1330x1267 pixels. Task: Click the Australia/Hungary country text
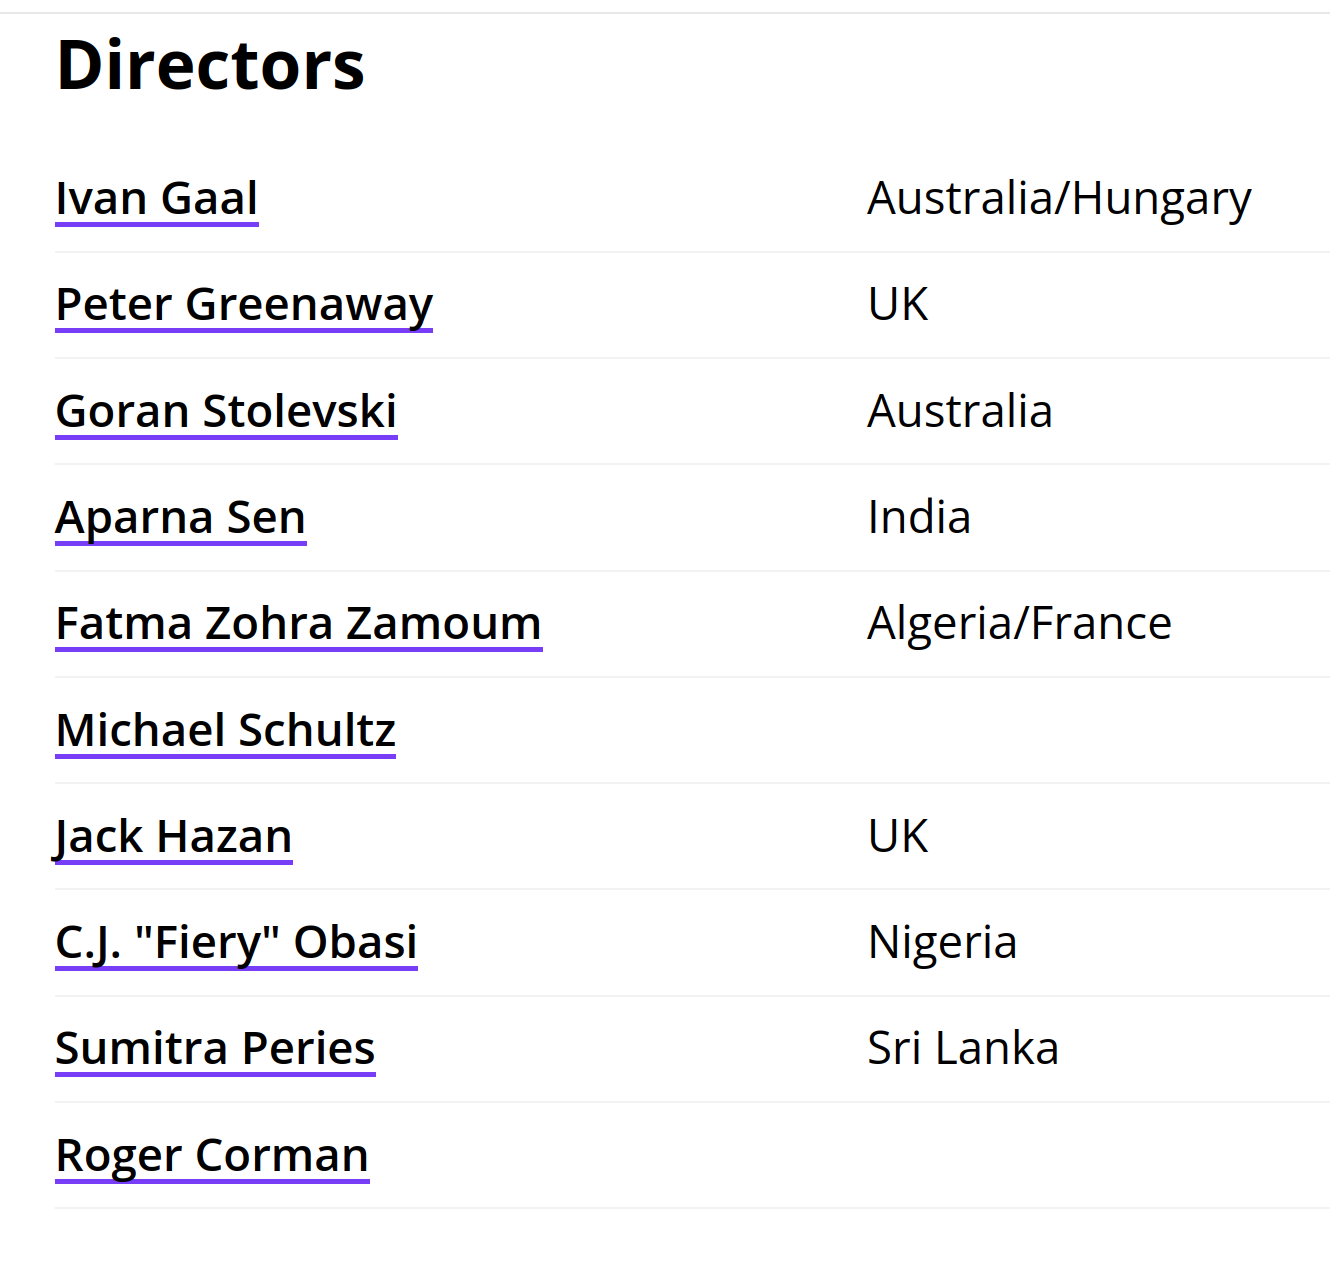click(x=1059, y=198)
